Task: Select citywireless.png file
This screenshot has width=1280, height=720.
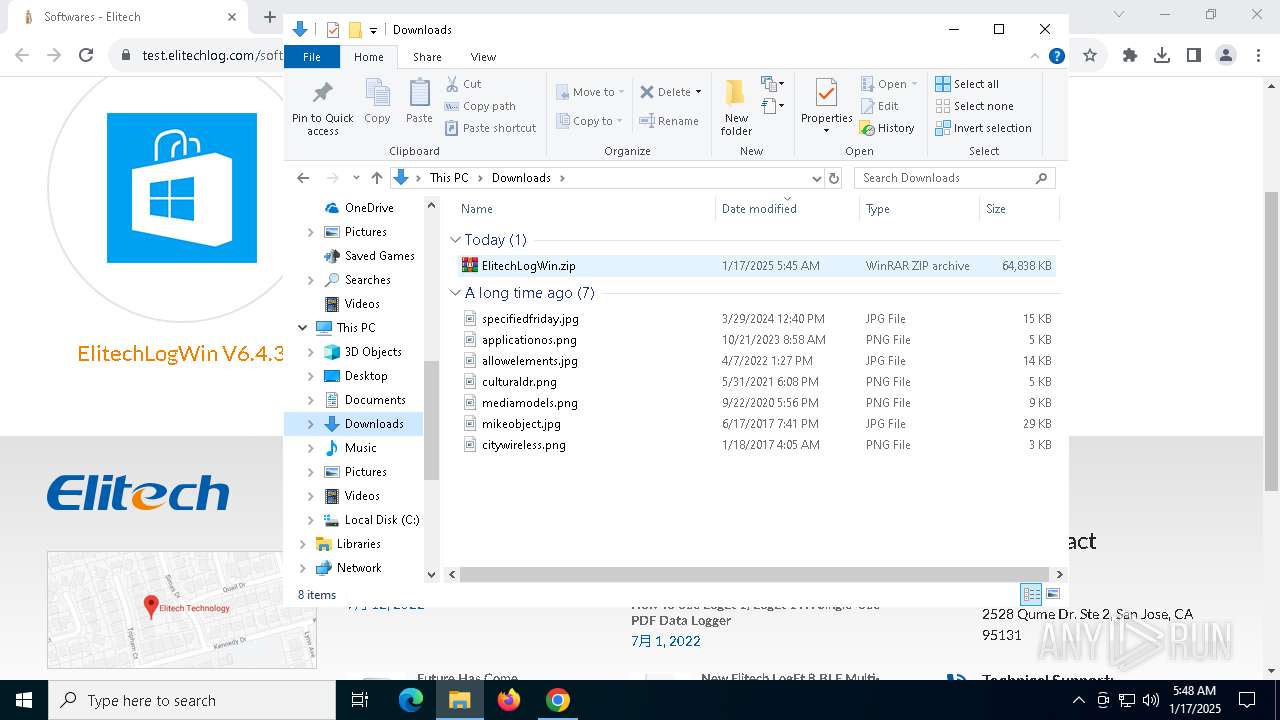Action: click(x=756, y=445)
